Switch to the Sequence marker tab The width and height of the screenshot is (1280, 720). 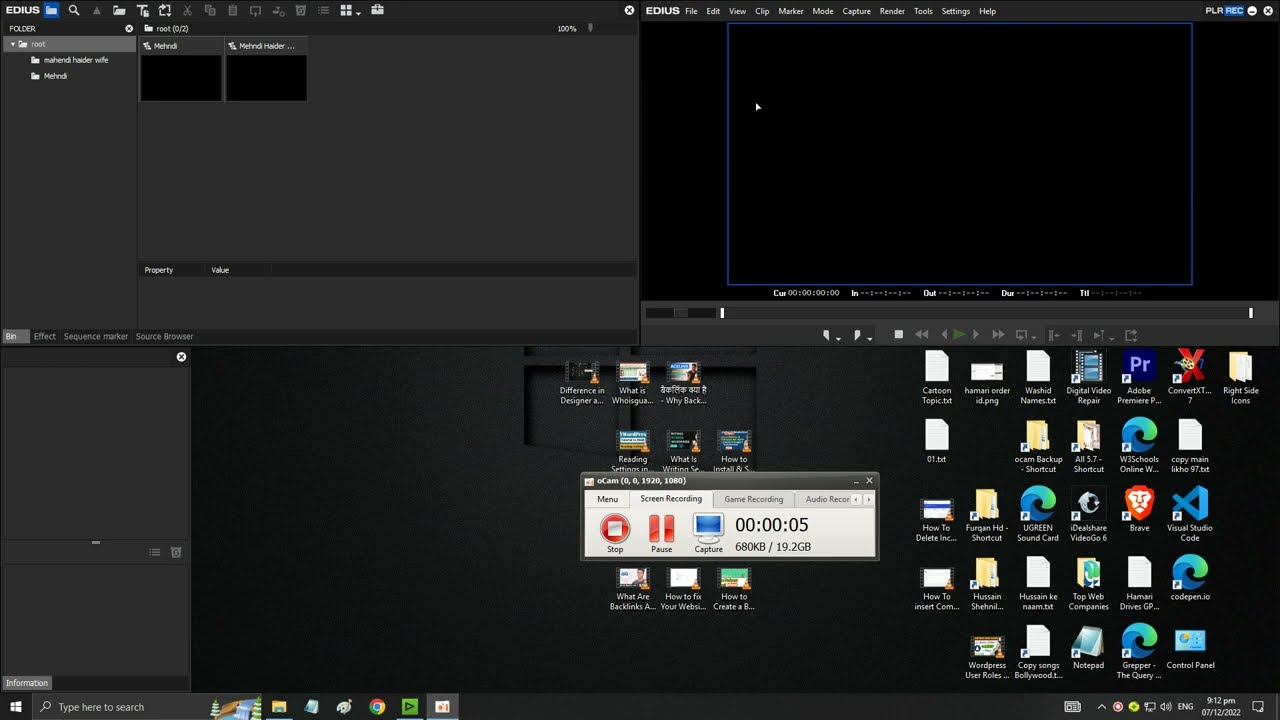pos(96,336)
